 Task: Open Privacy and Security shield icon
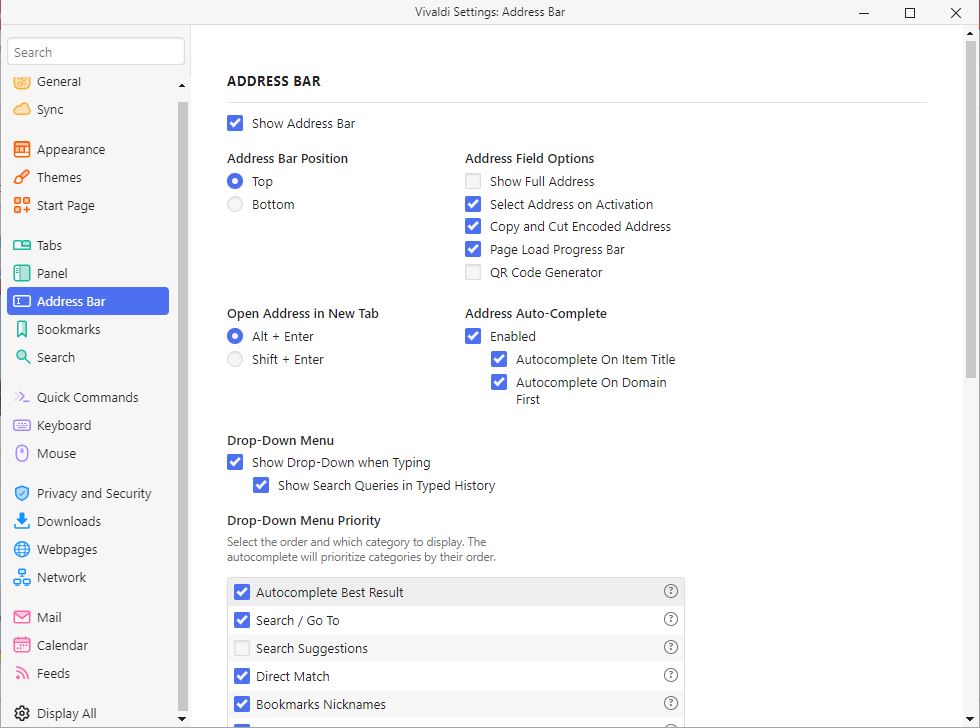22,493
